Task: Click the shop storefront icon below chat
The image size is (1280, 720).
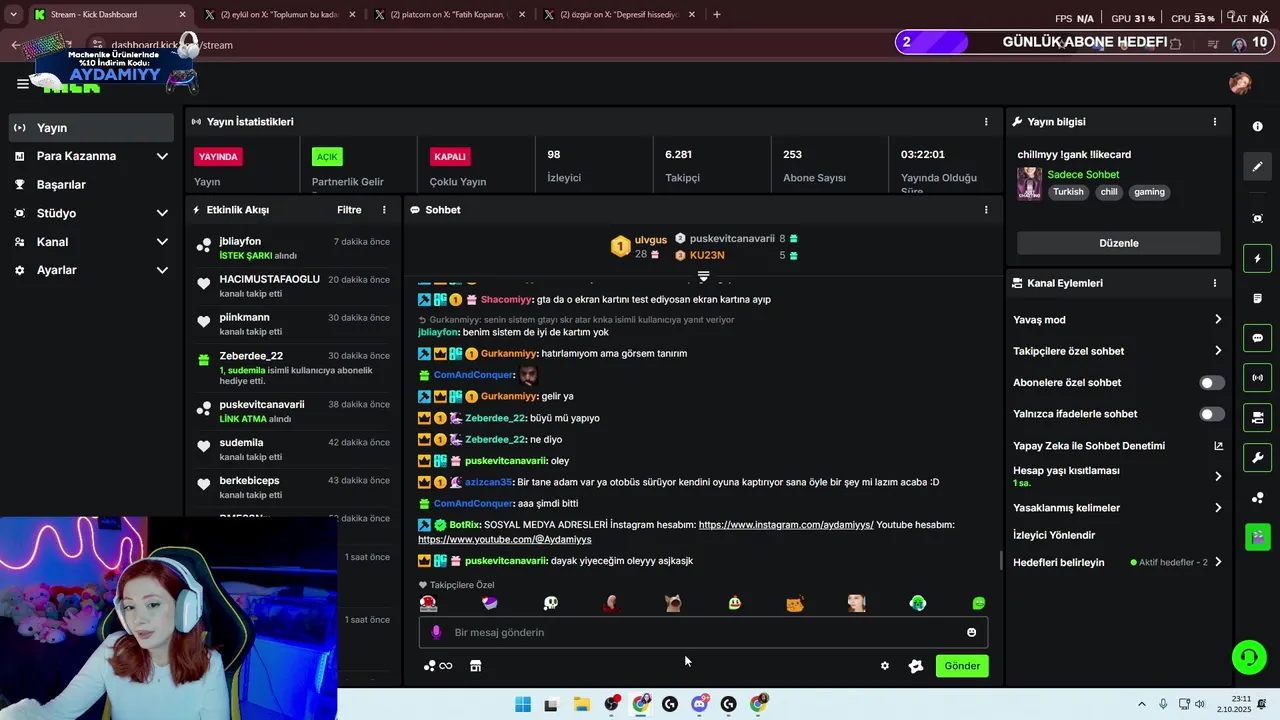Action: coord(476,666)
